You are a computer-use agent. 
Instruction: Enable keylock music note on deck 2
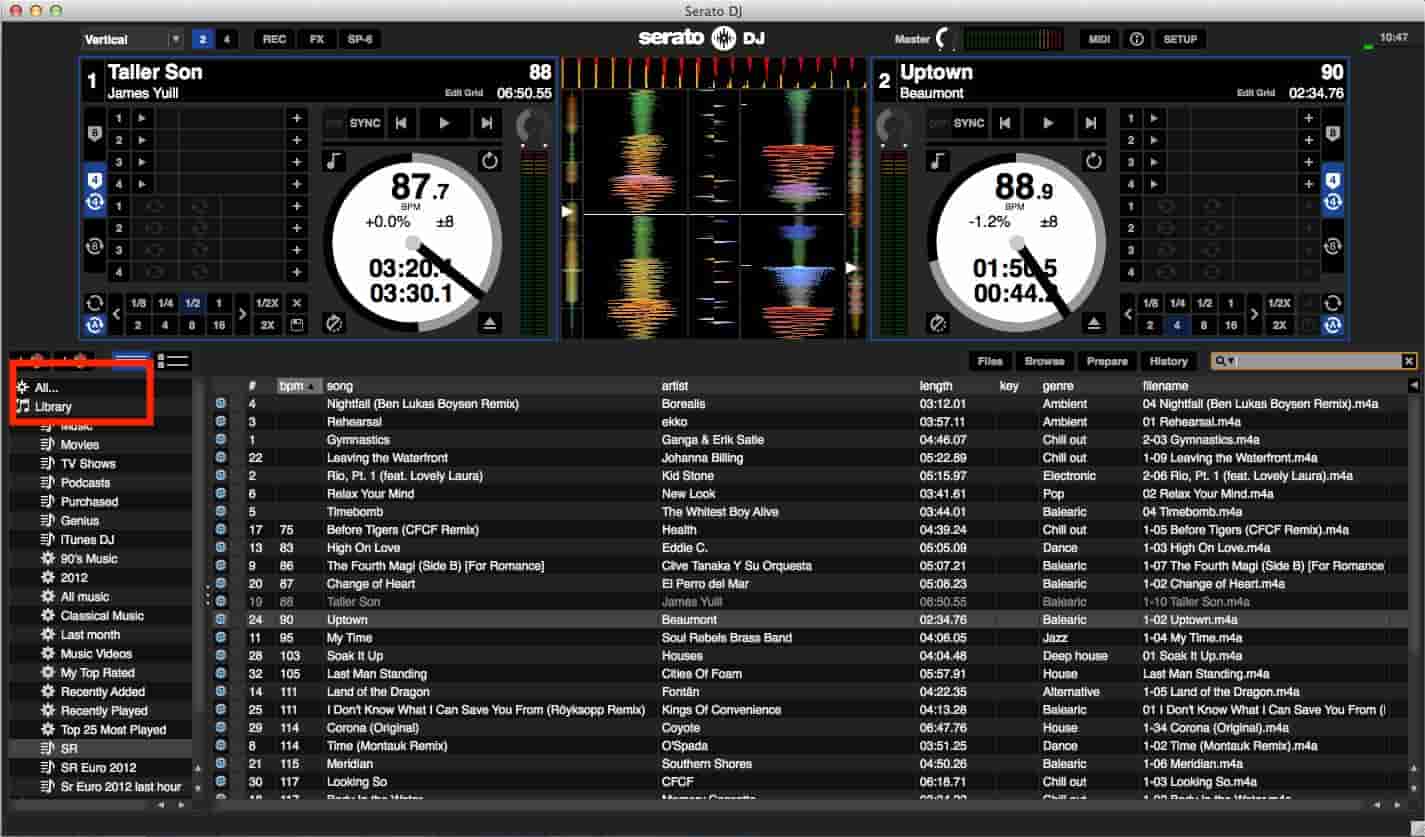click(937, 161)
